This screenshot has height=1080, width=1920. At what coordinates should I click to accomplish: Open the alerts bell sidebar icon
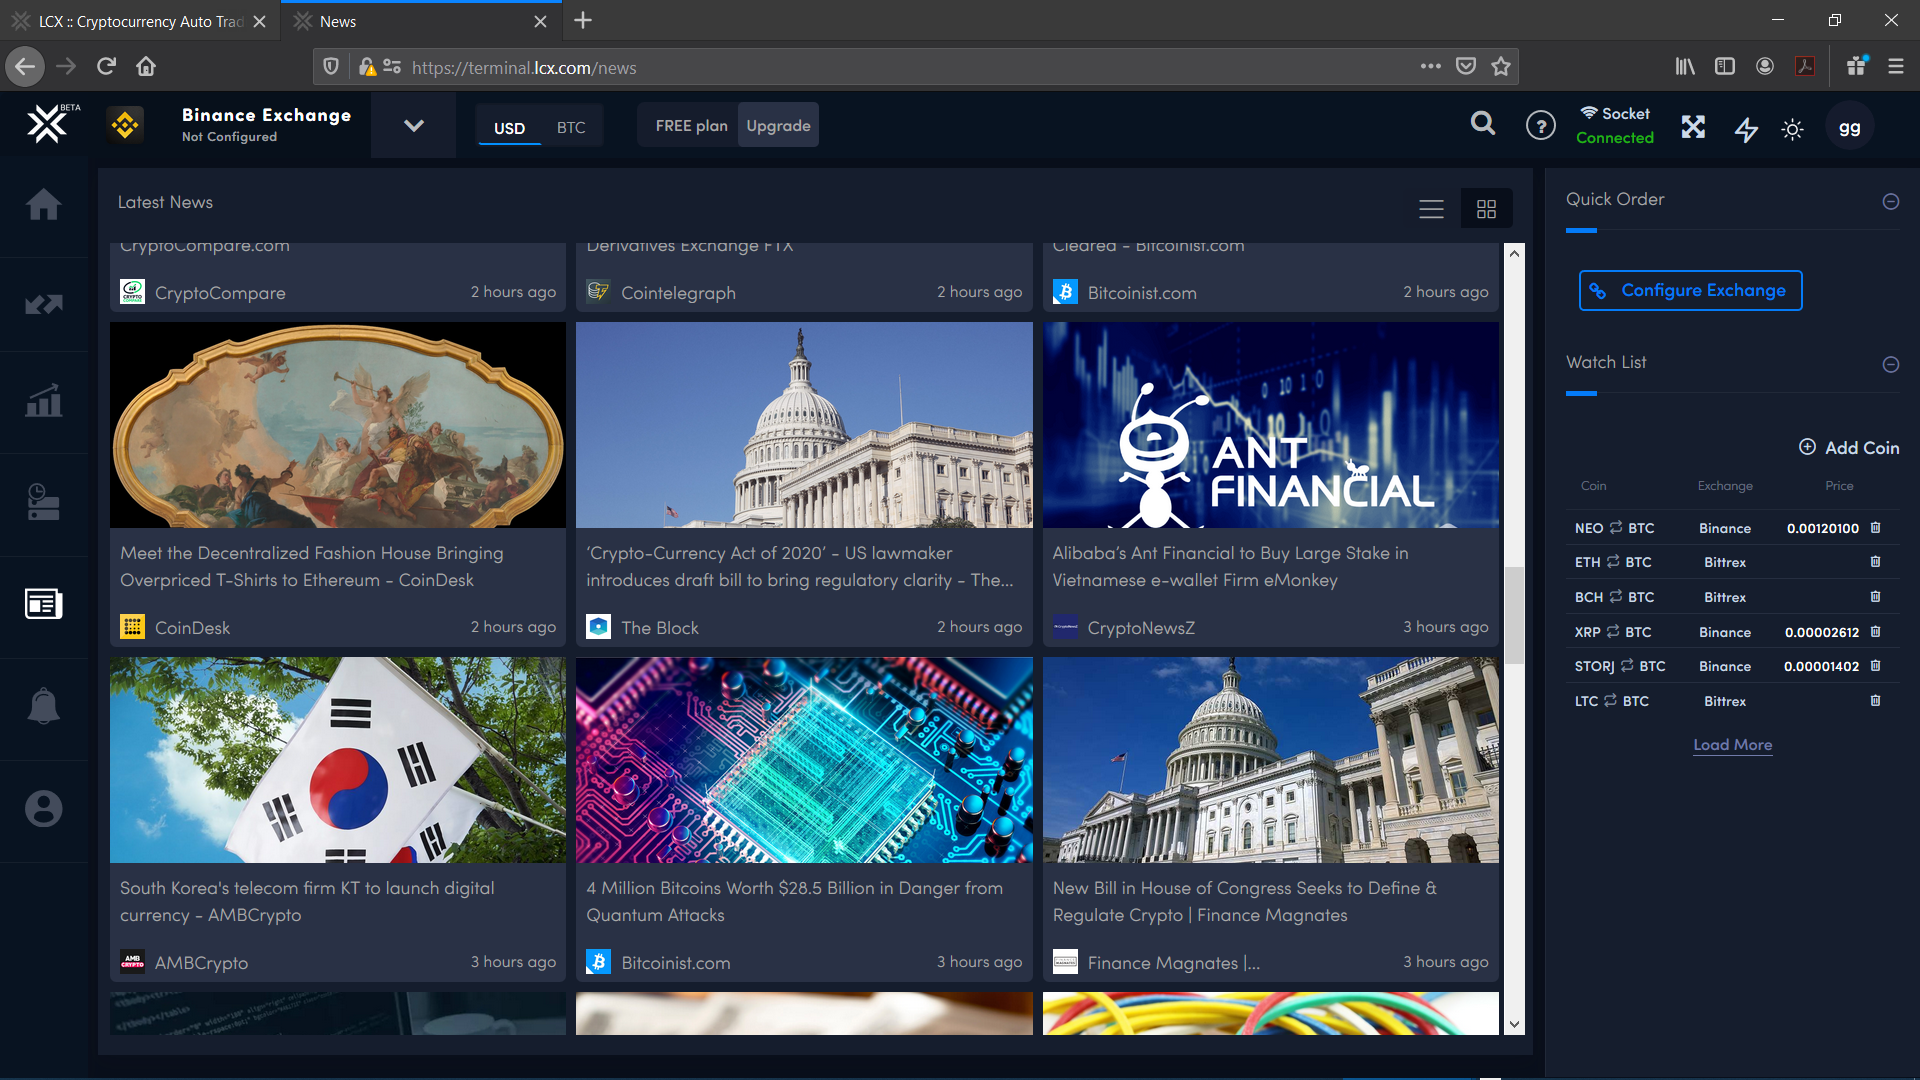click(43, 707)
